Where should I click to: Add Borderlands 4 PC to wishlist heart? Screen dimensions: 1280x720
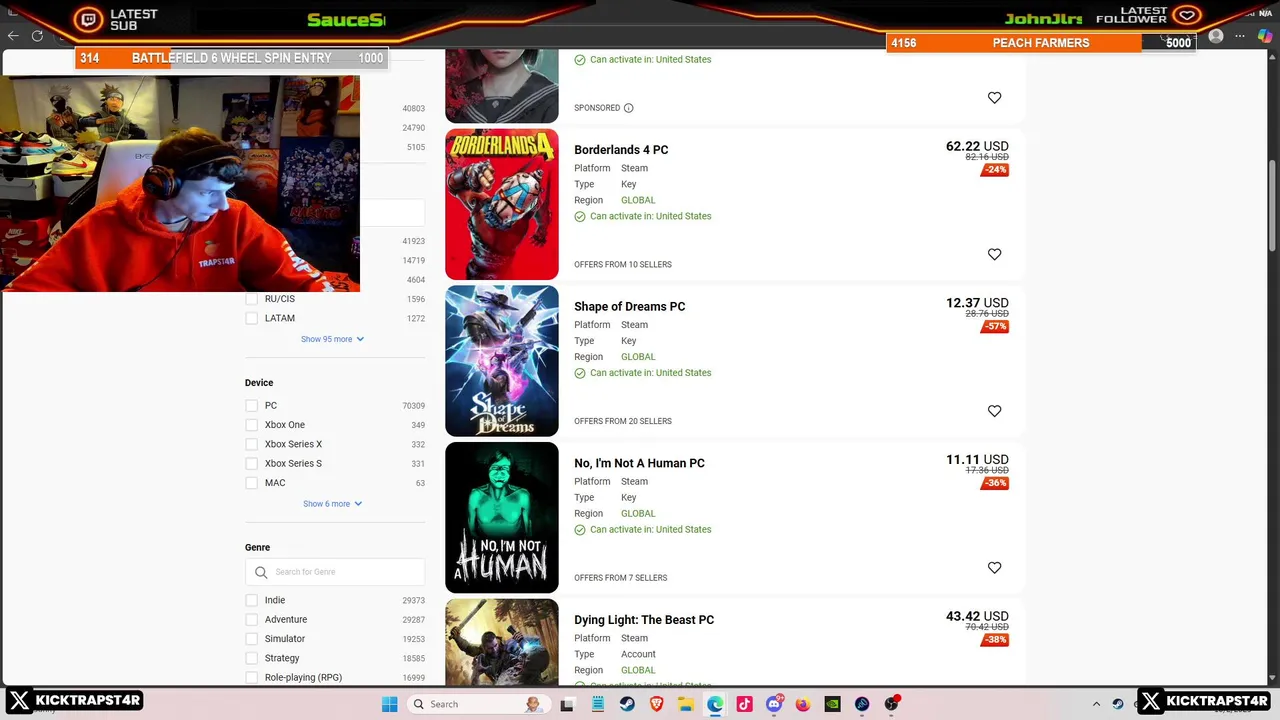pos(994,254)
